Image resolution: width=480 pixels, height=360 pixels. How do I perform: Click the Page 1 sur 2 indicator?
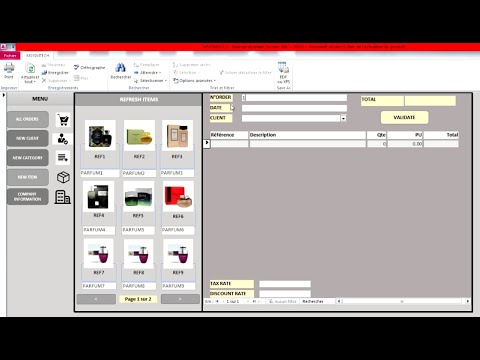[x=138, y=299]
